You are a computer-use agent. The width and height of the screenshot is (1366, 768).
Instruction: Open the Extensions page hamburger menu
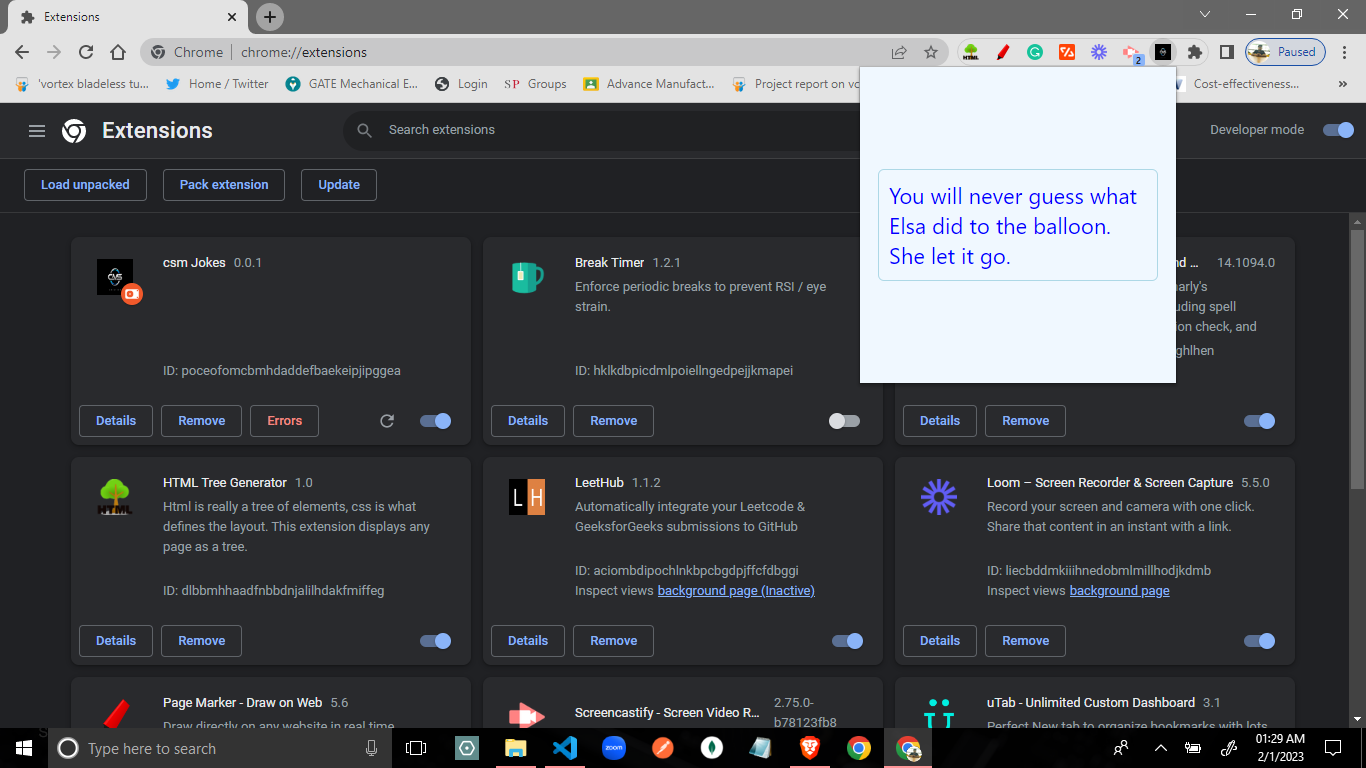pos(36,130)
